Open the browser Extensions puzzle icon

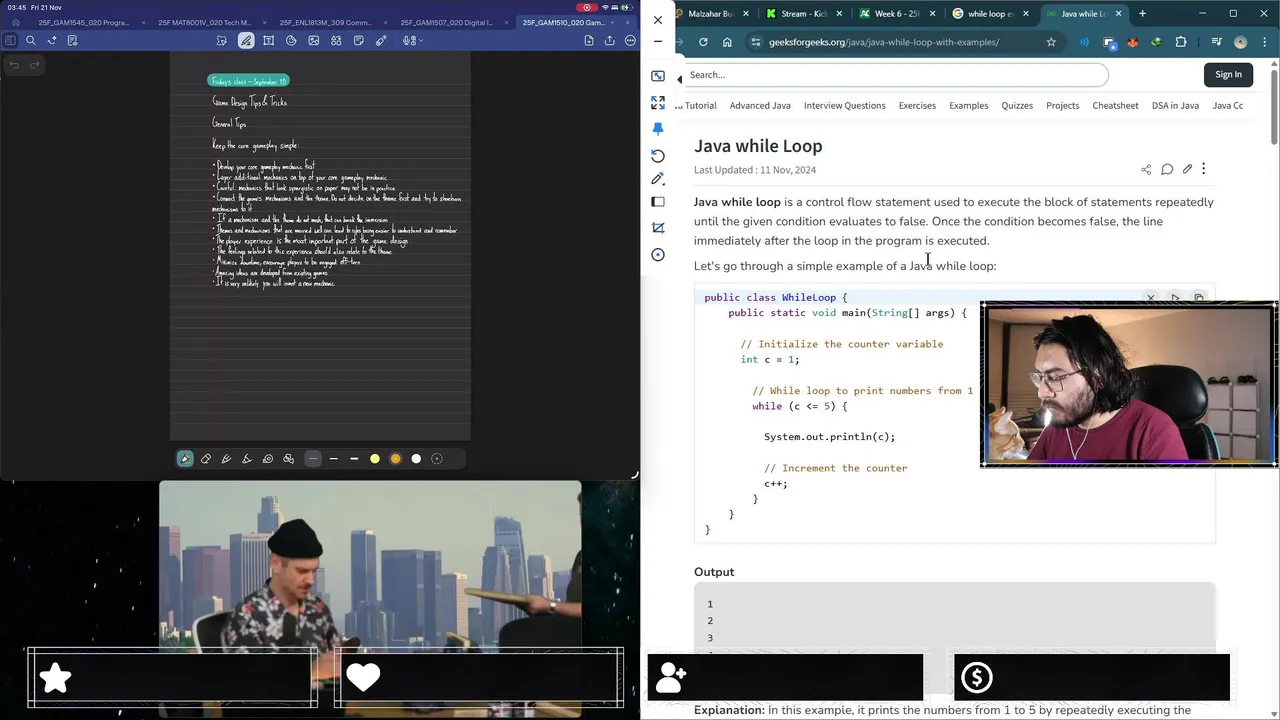pyautogui.click(x=1181, y=42)
